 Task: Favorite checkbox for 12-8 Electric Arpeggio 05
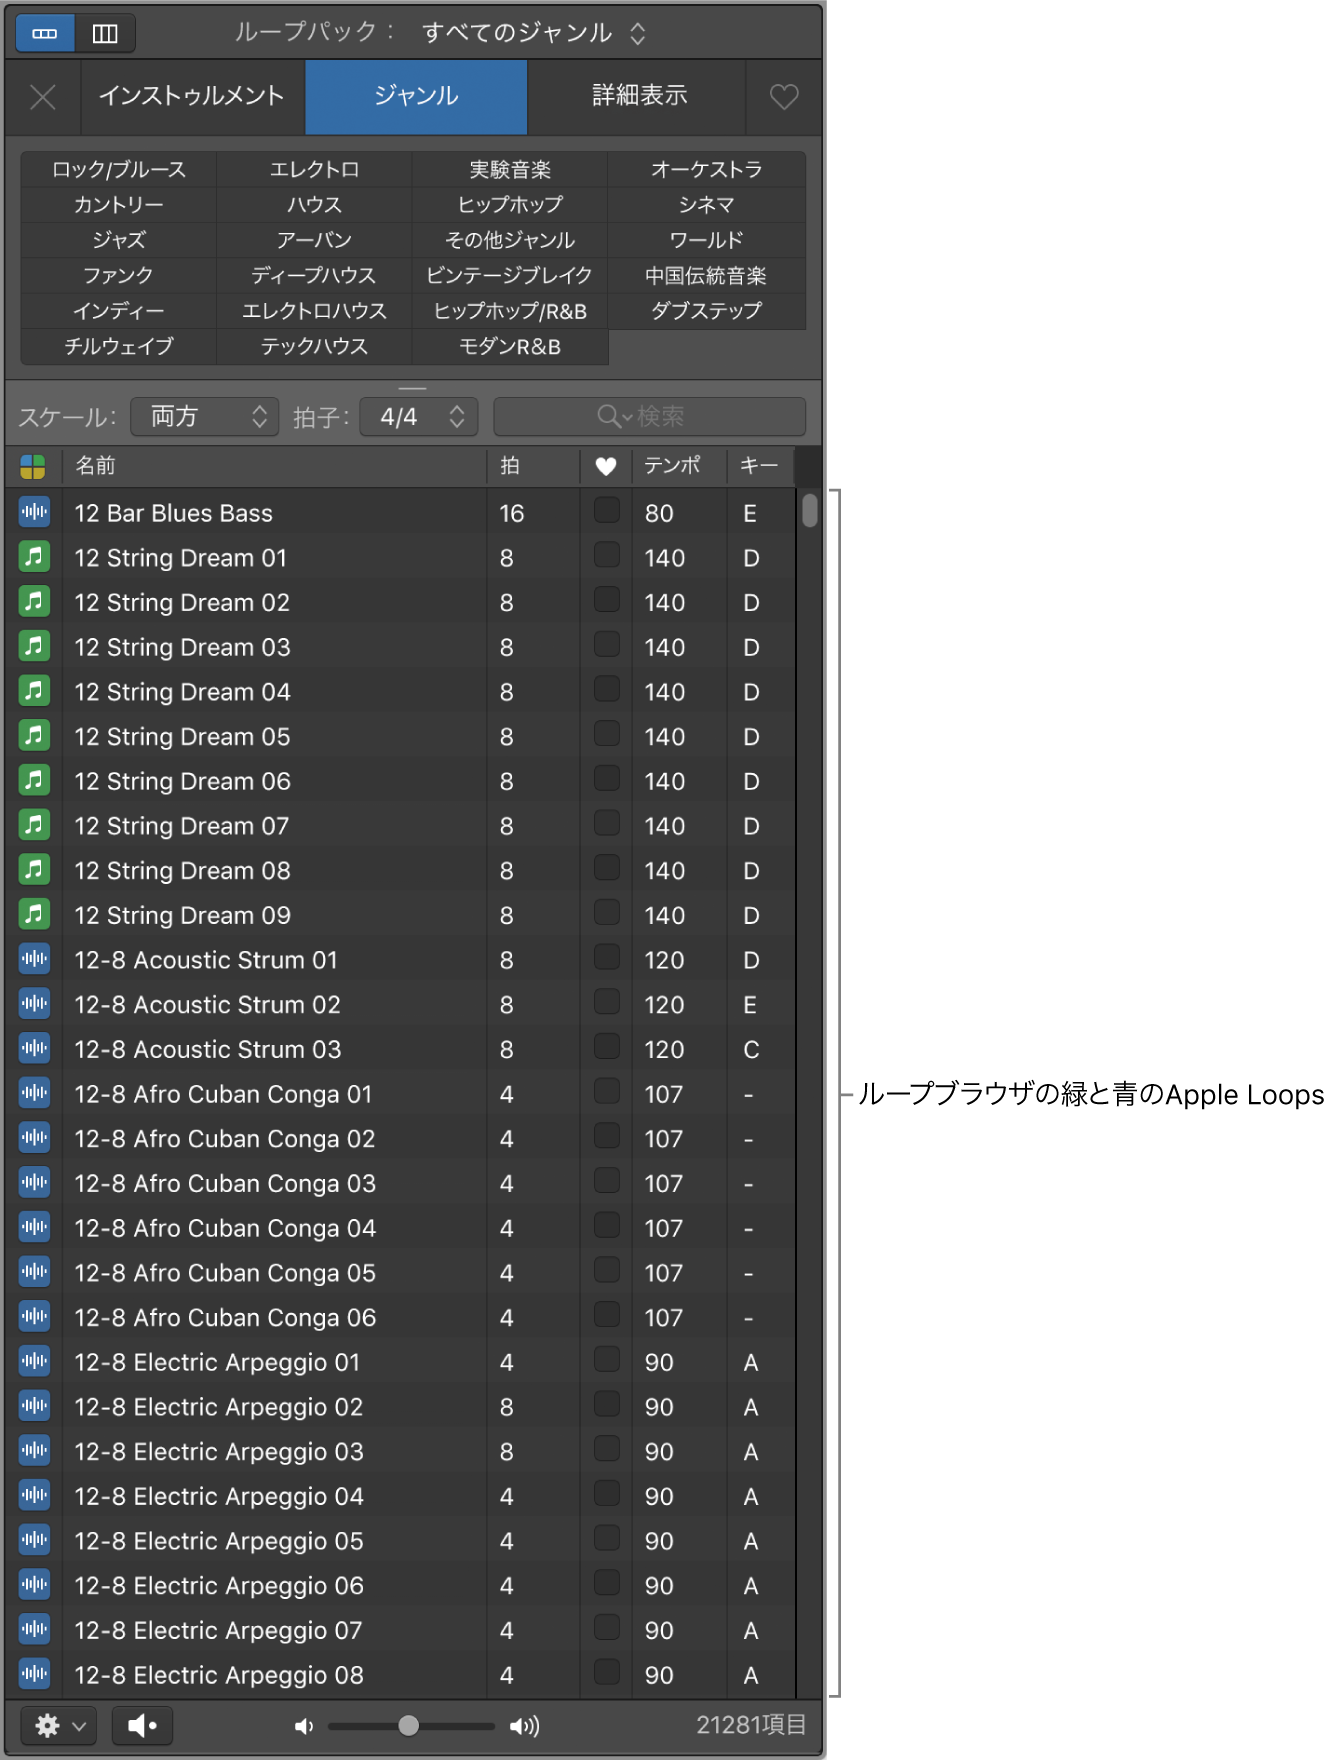[606, 1538]
